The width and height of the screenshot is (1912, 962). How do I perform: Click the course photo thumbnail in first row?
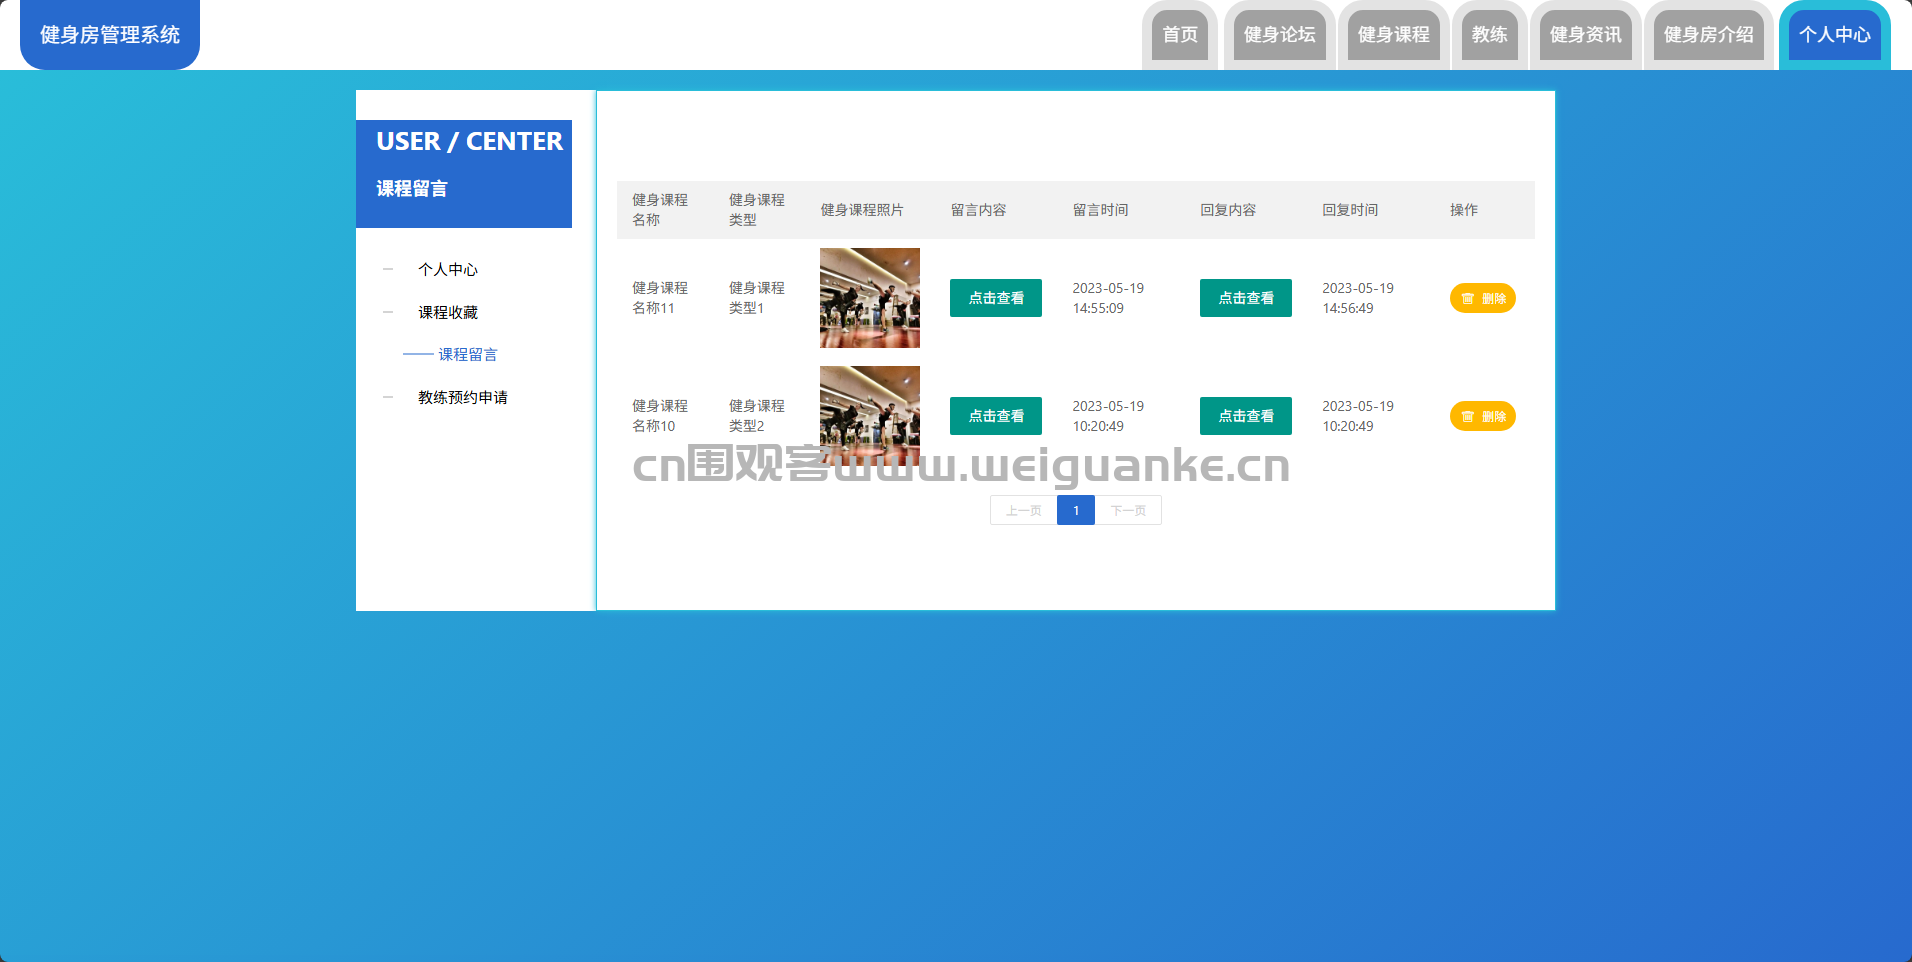[x=870, y=298]
